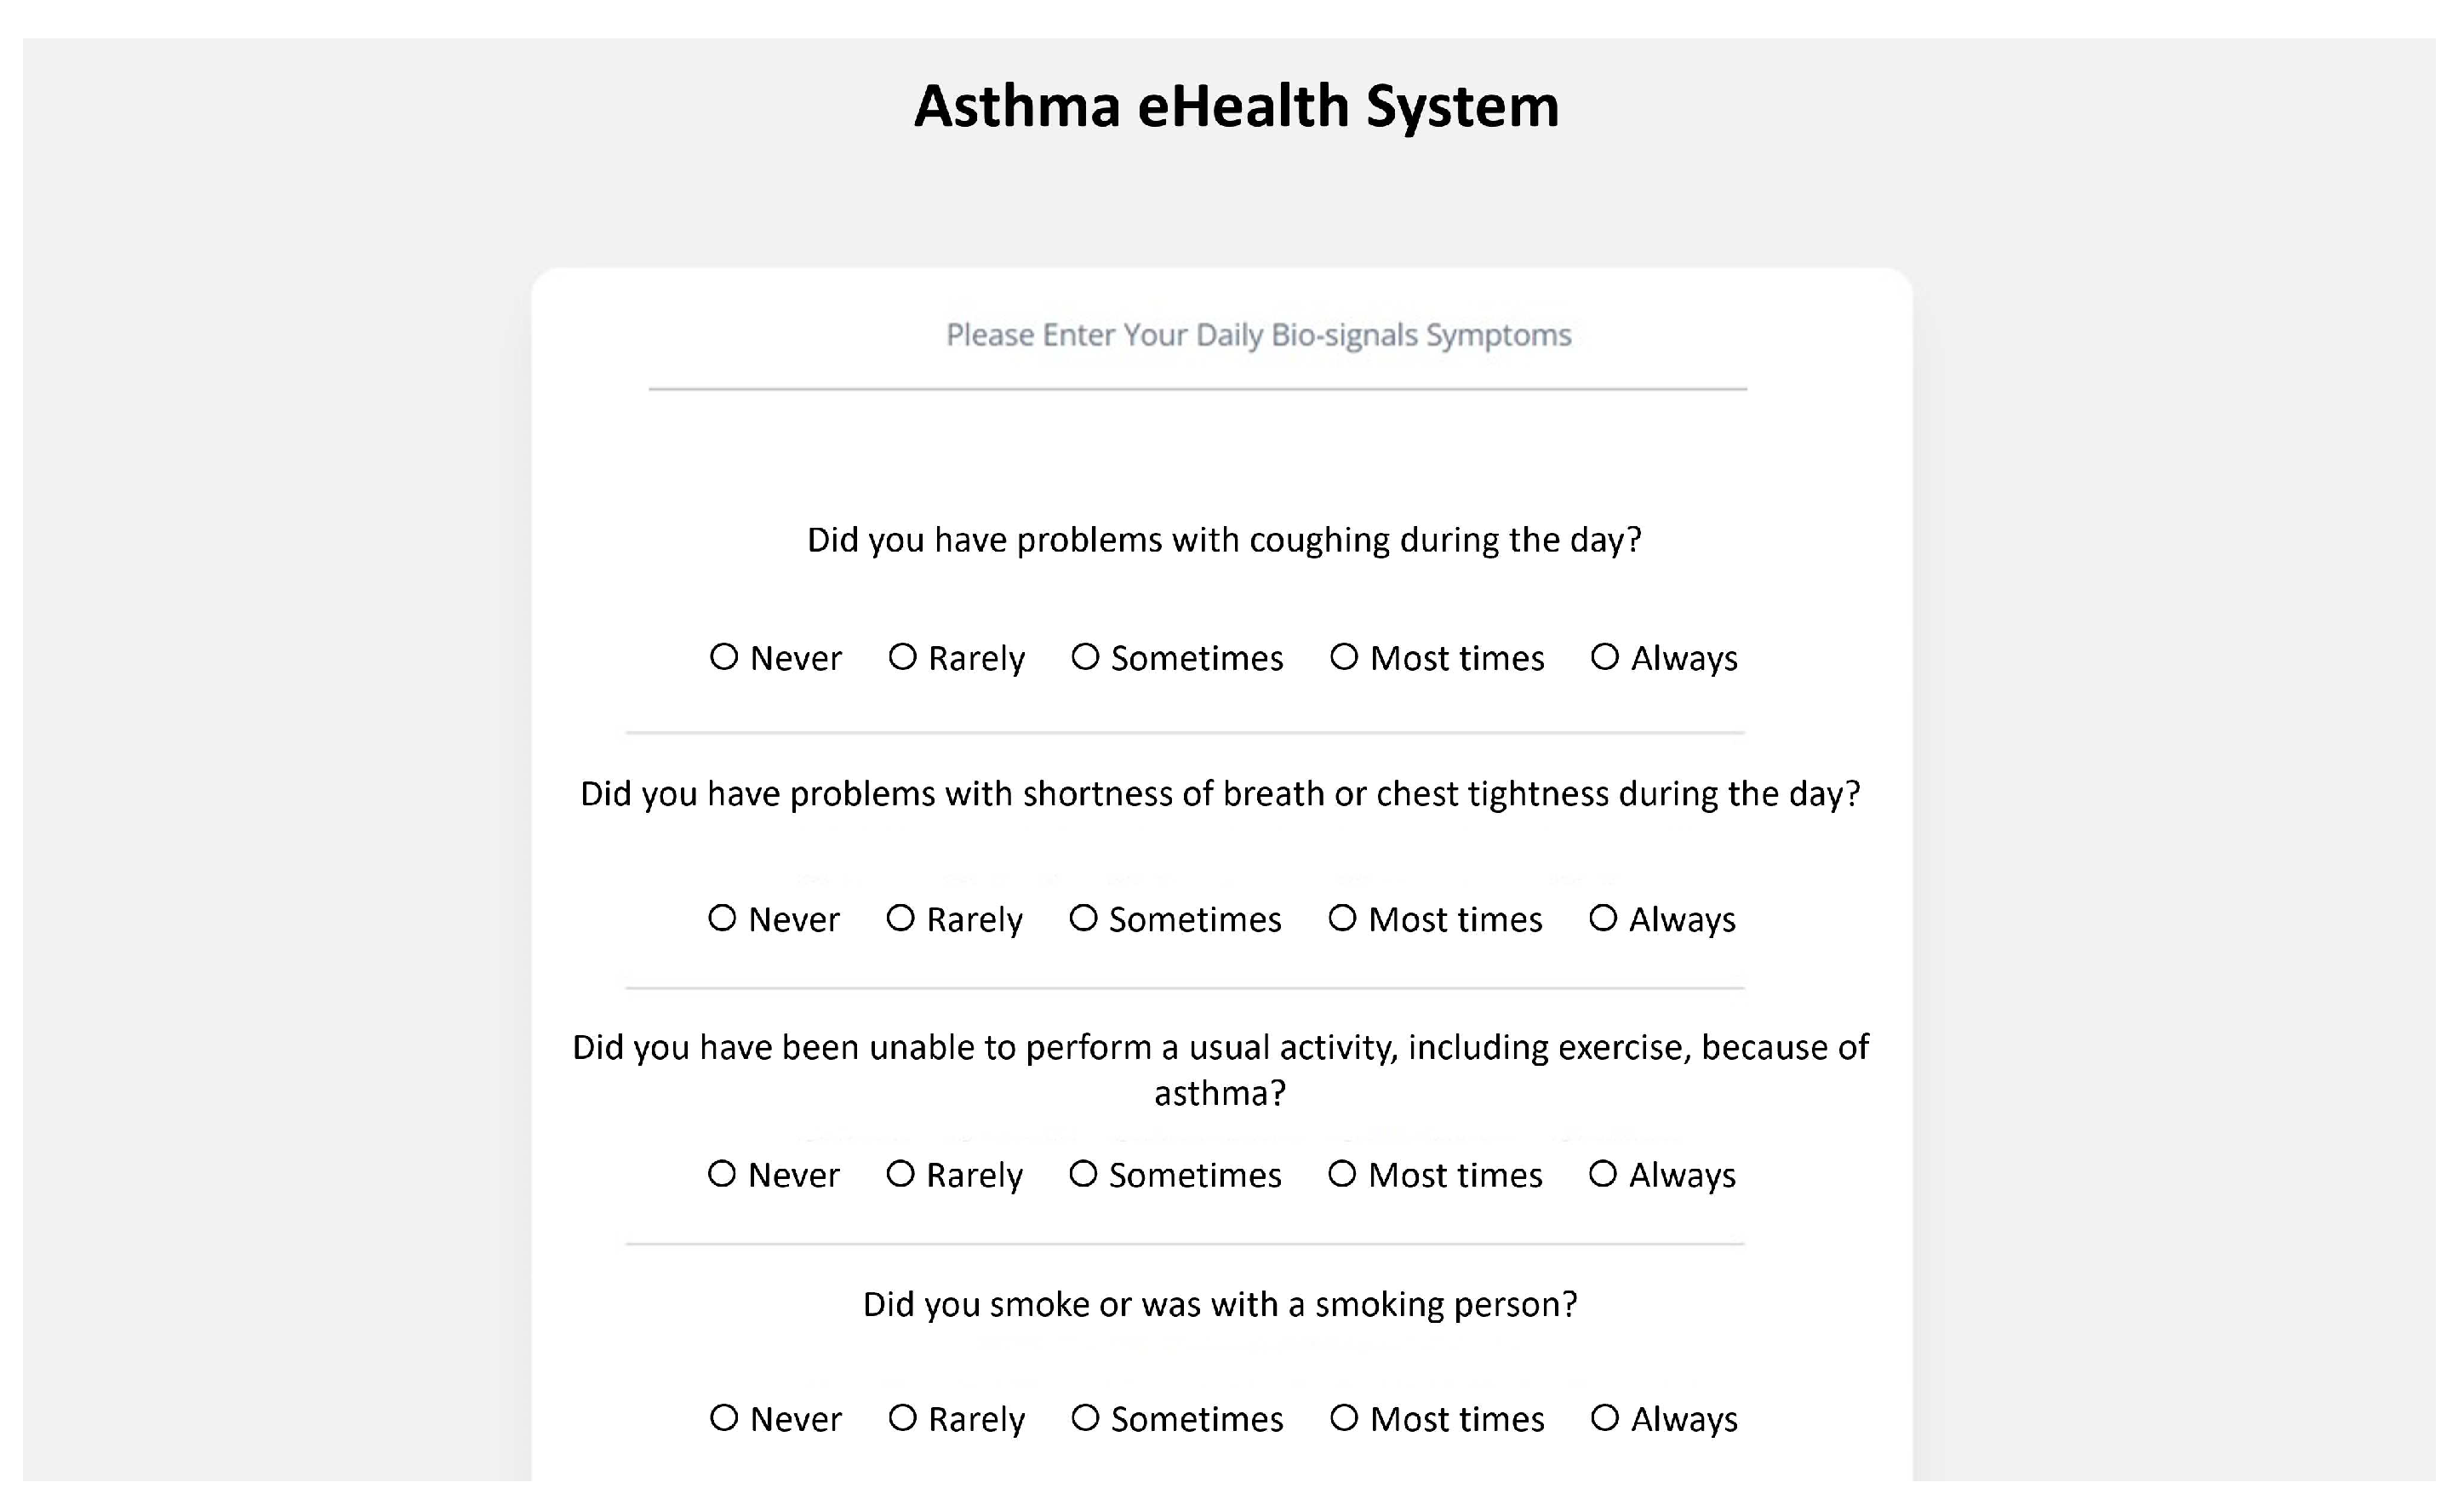Screen dimensions: 2464x1511
Task: Choose Rarely for the coughing question
Action: point(902,657)
